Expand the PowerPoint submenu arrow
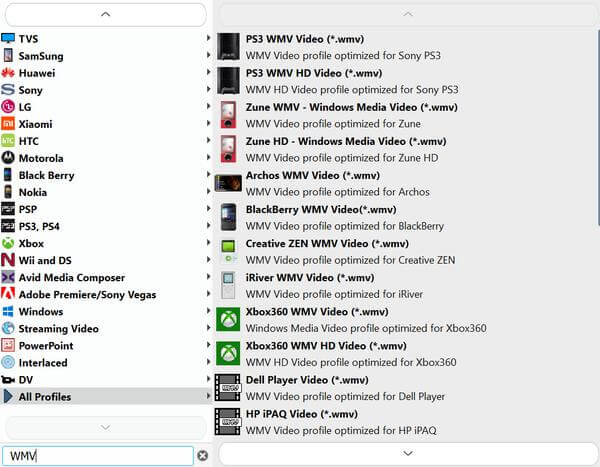Viewport: 600px width, 467px height. pos(209,345)
